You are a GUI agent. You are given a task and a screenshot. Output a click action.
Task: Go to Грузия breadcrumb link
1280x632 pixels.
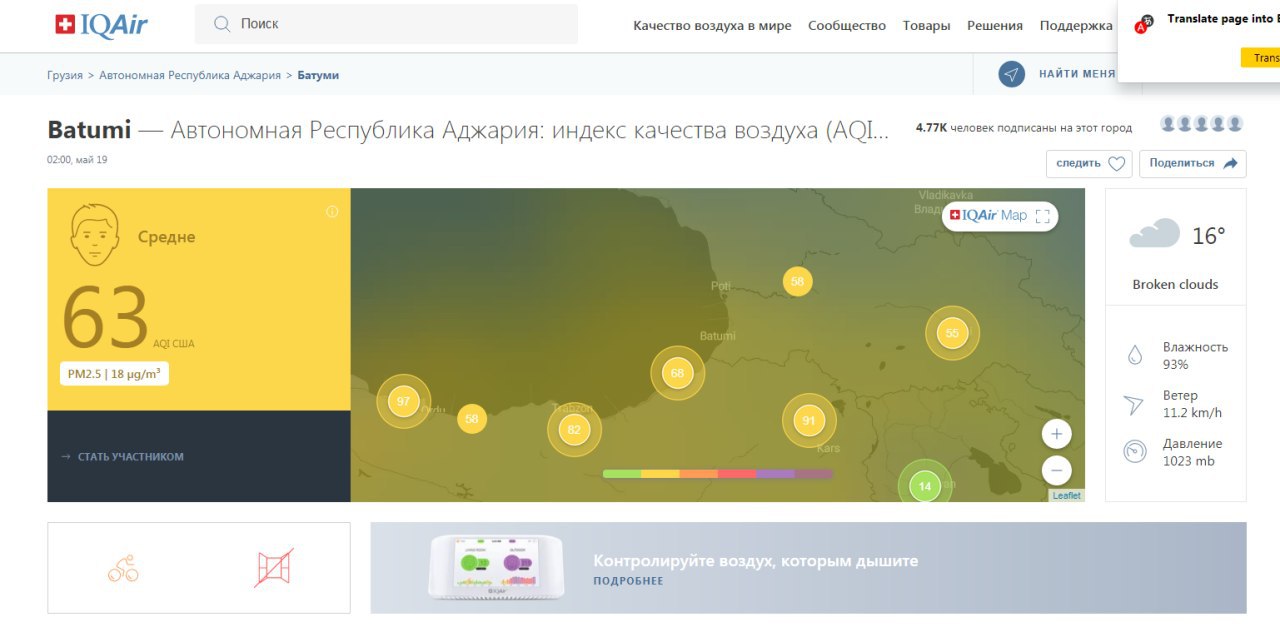click(x=65, y=75)
